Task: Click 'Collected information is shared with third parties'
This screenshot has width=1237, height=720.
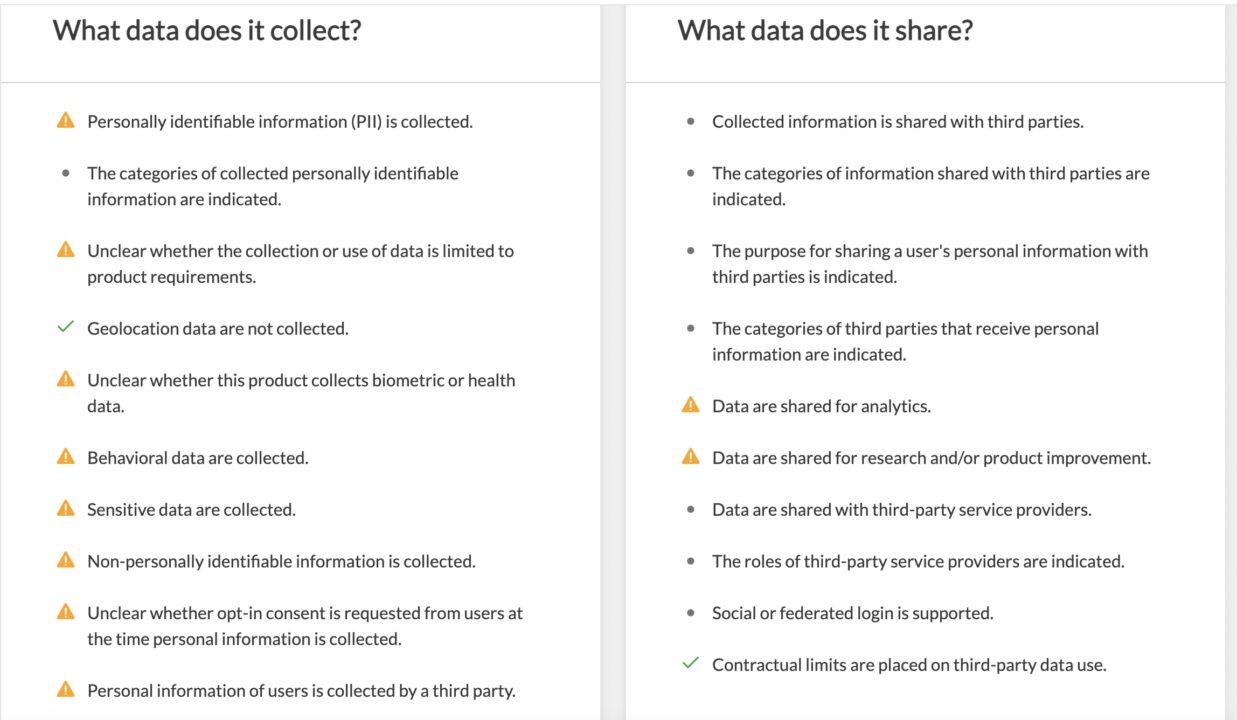Action: (897, 122)
